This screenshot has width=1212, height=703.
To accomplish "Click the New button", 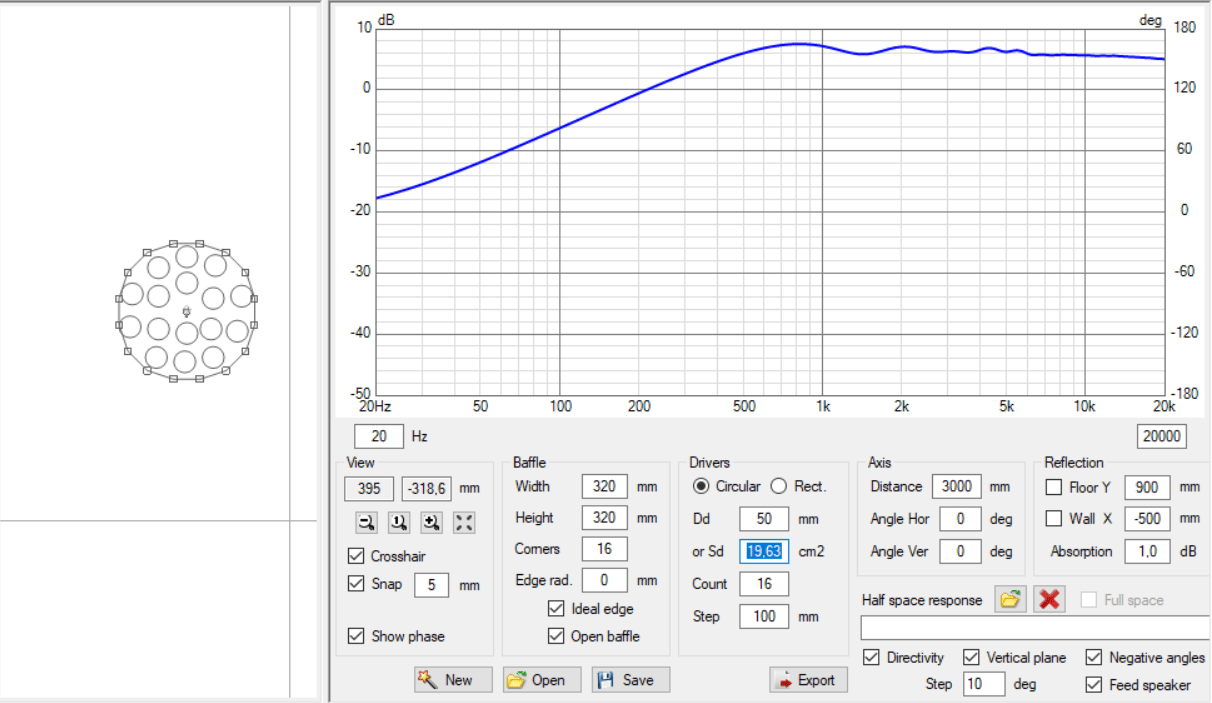I will [x=453, y=680].
